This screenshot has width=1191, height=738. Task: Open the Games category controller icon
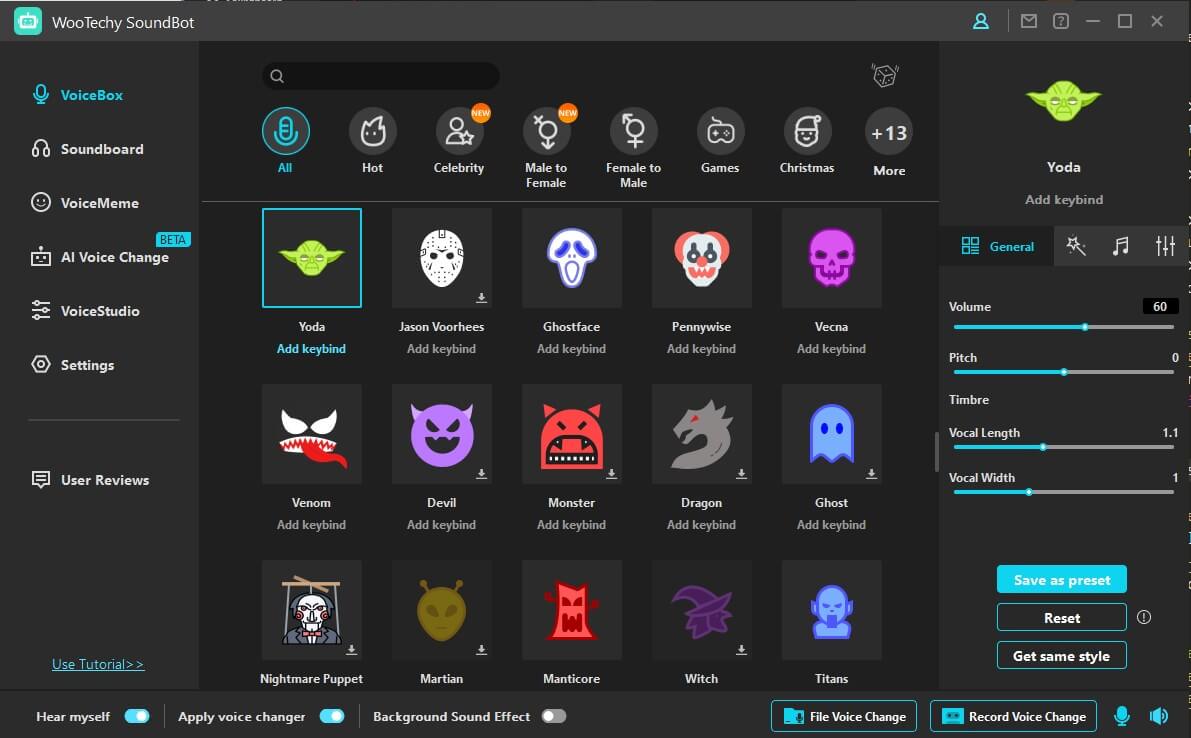click(720, 132)
